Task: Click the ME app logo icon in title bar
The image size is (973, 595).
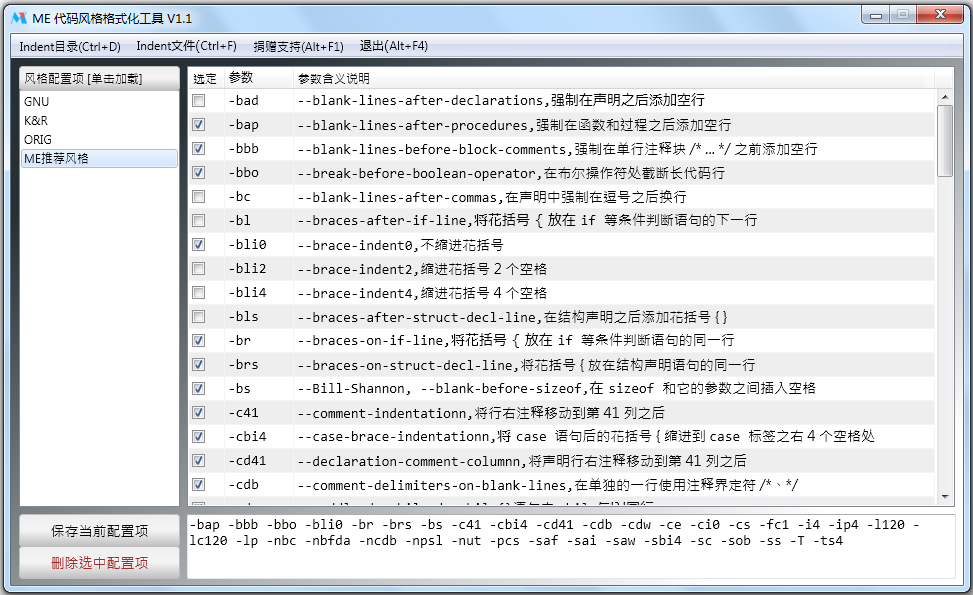Action: [x=19, y=18]
